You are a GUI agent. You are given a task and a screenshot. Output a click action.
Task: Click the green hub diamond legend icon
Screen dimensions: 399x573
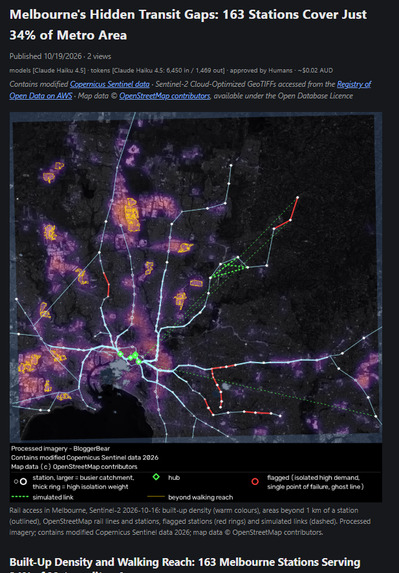pos(156,477)
